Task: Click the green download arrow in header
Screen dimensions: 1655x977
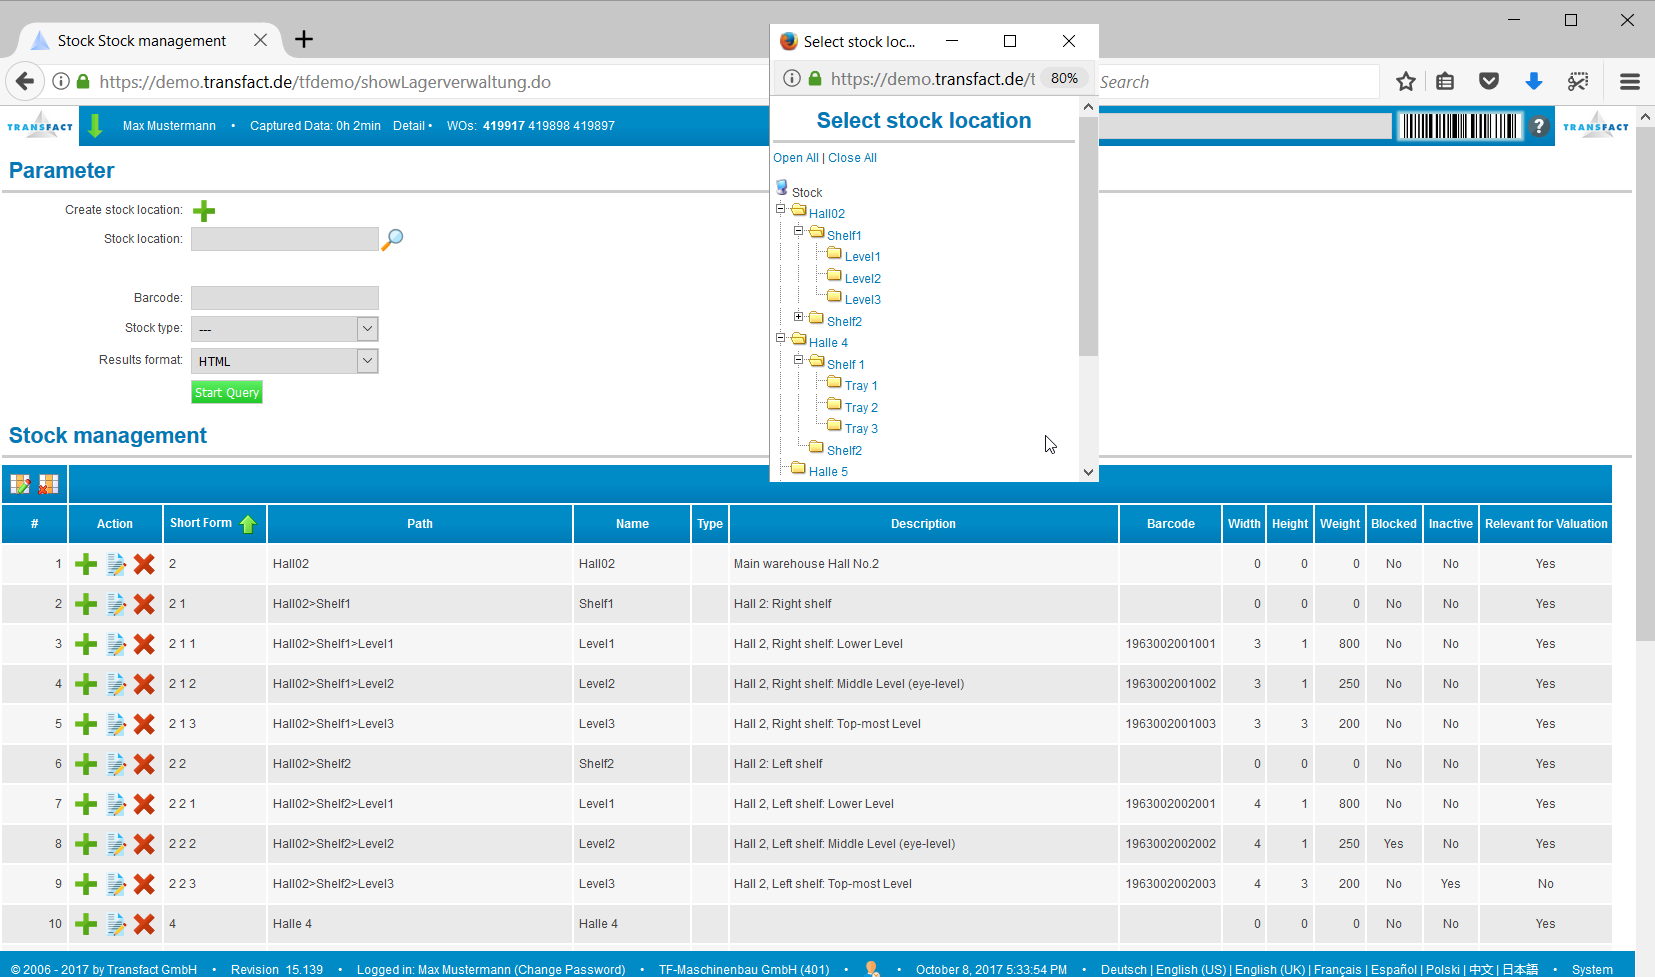Action: tap(95, 126)
